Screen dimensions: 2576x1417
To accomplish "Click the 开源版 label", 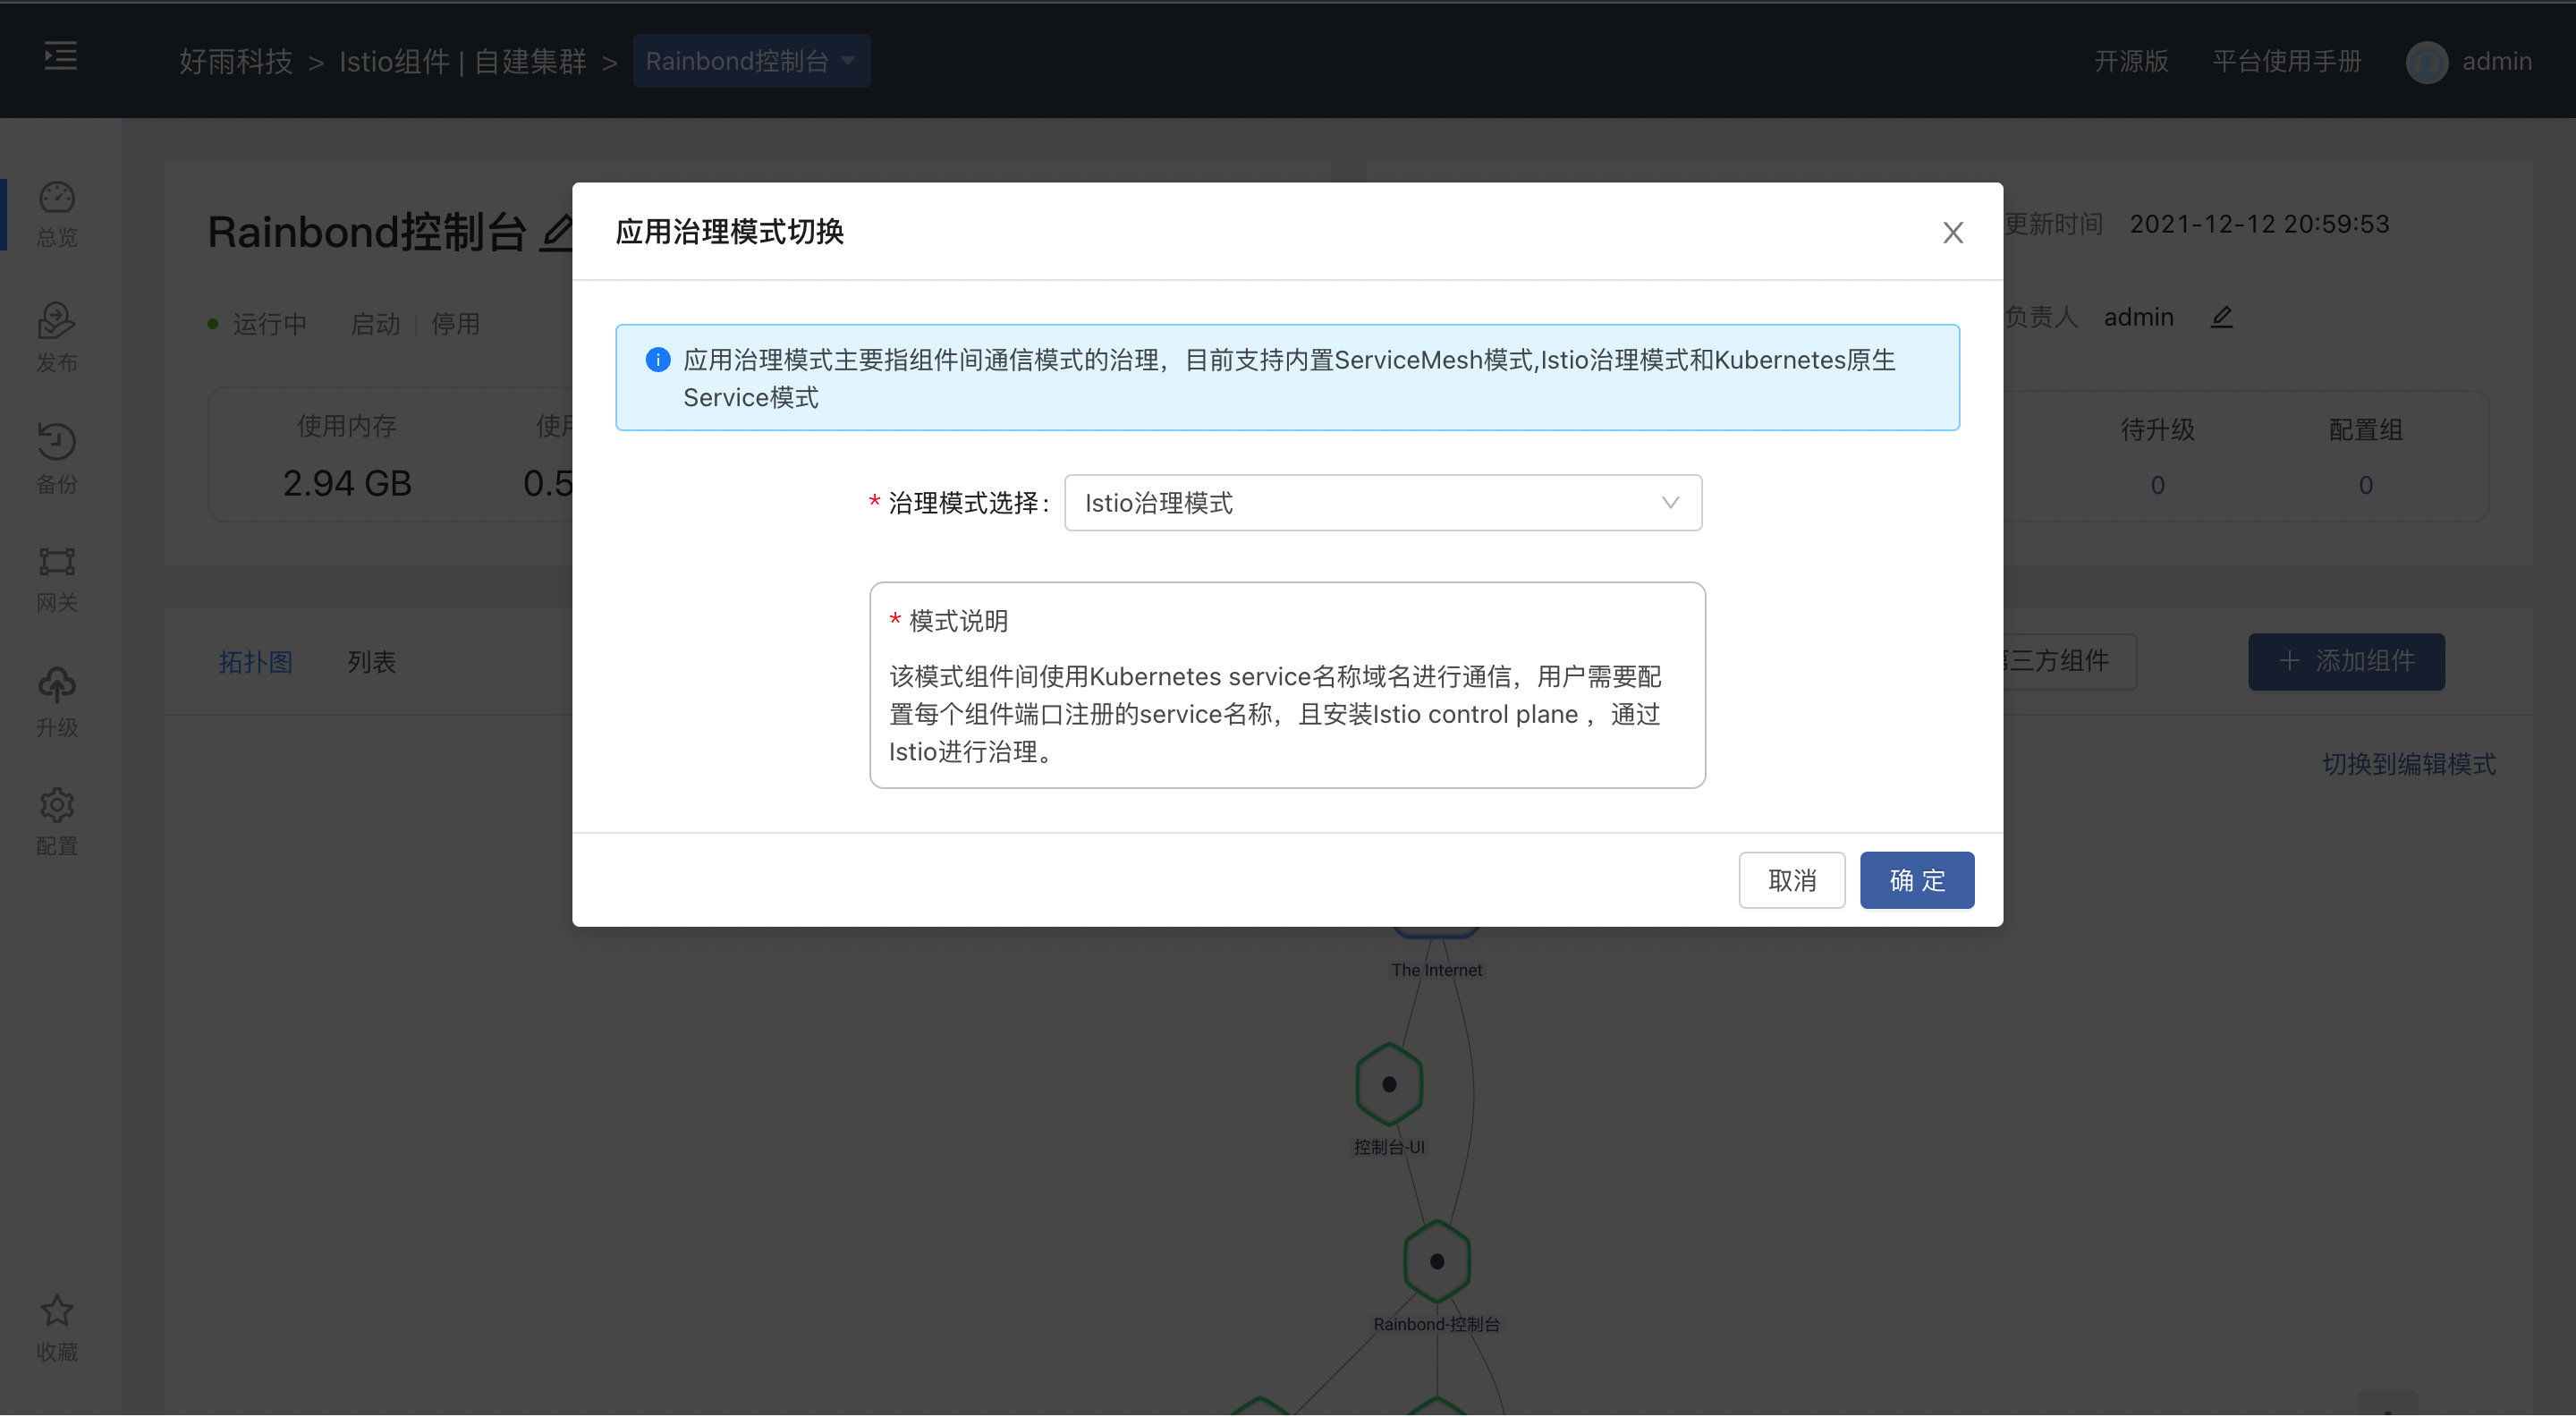I will click(x=2131, y=62).
